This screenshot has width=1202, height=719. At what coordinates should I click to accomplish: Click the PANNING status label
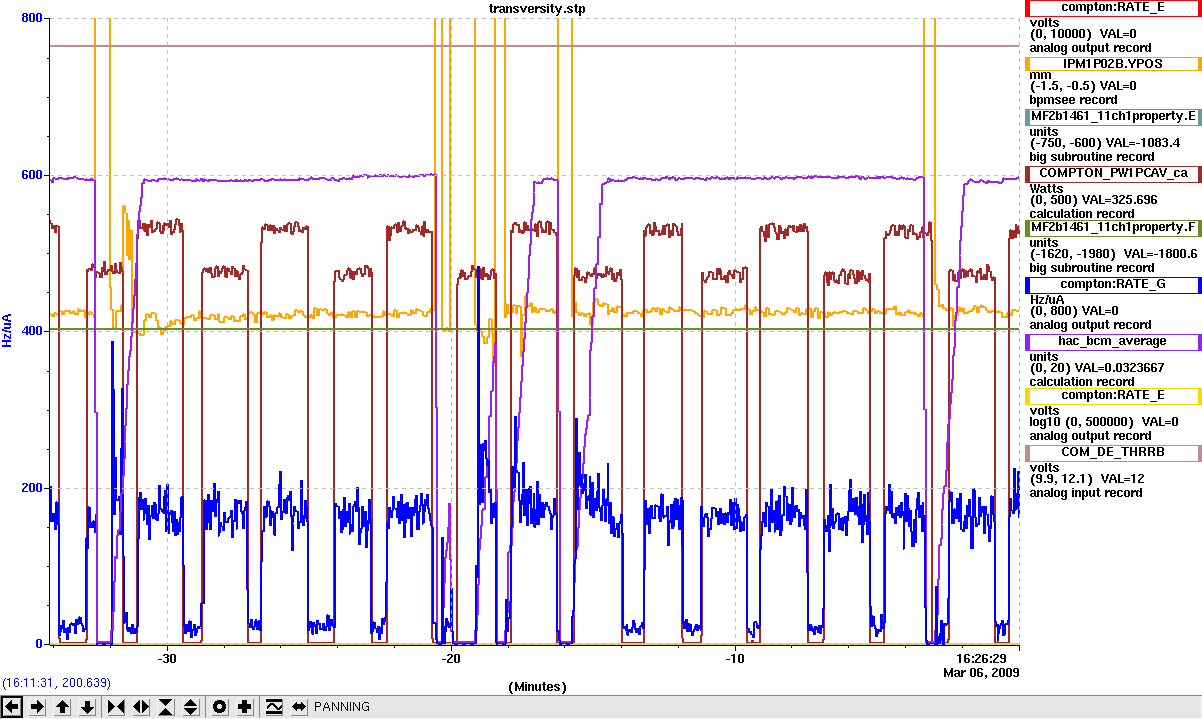pos(342,707)
